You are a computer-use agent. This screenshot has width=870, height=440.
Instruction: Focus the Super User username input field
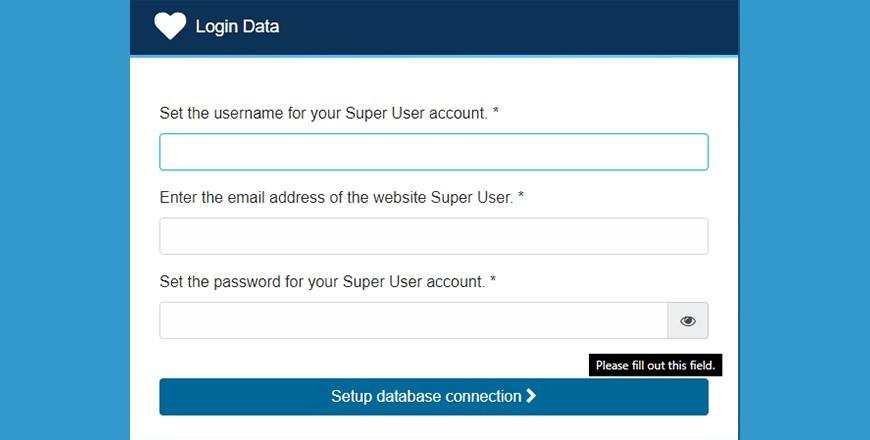434,152
